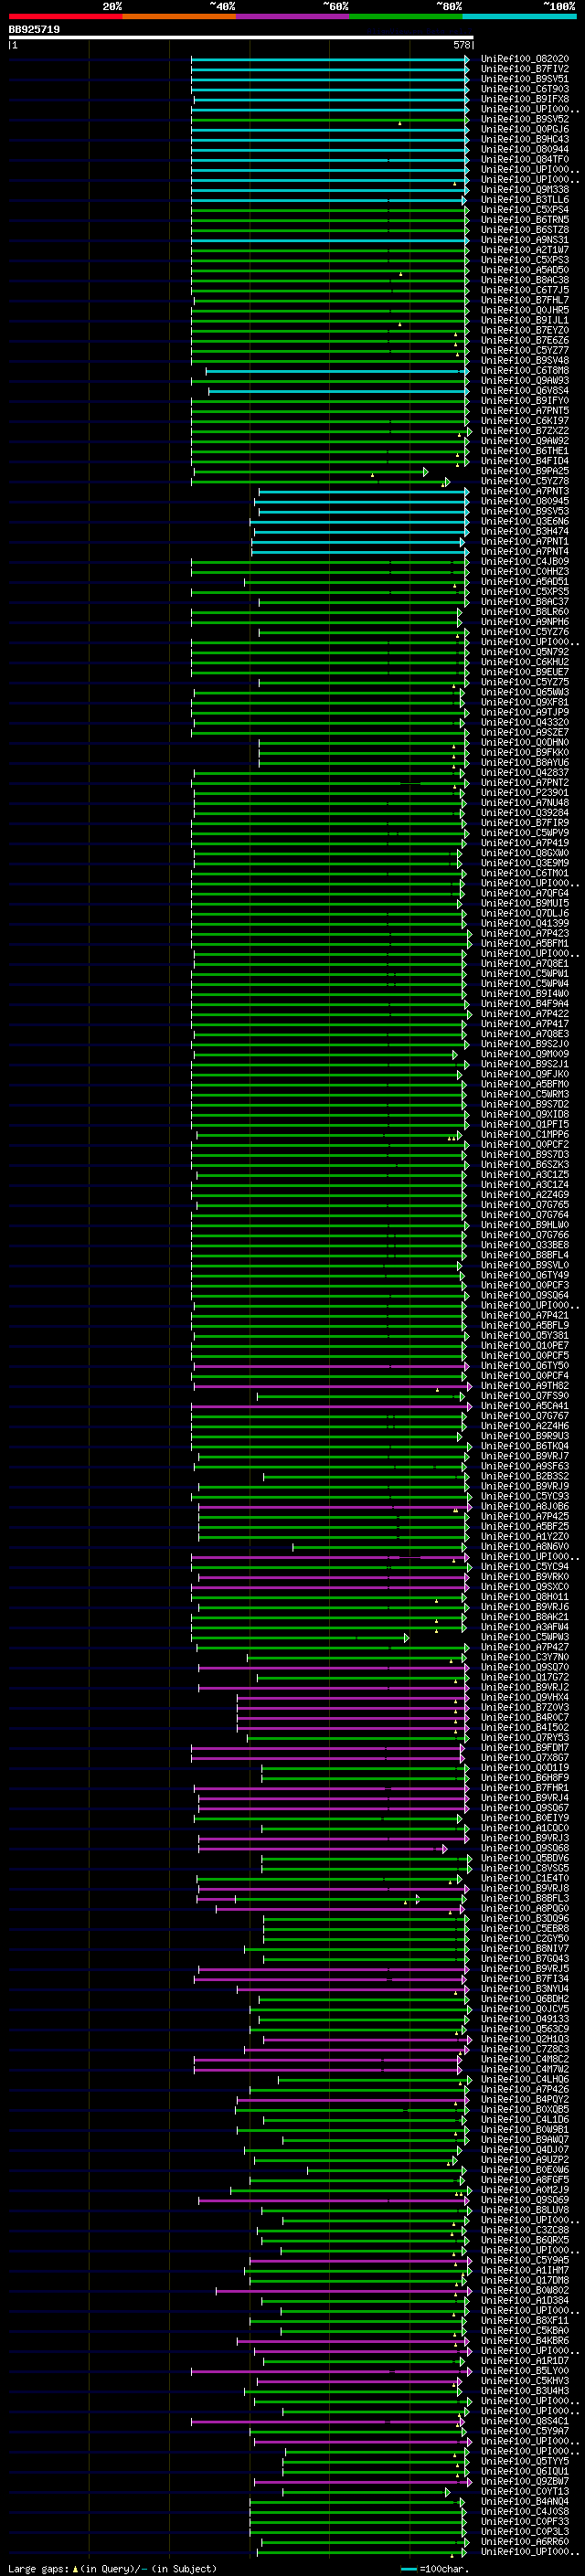
Task: Select the query name BB925719
Action: 34,30
